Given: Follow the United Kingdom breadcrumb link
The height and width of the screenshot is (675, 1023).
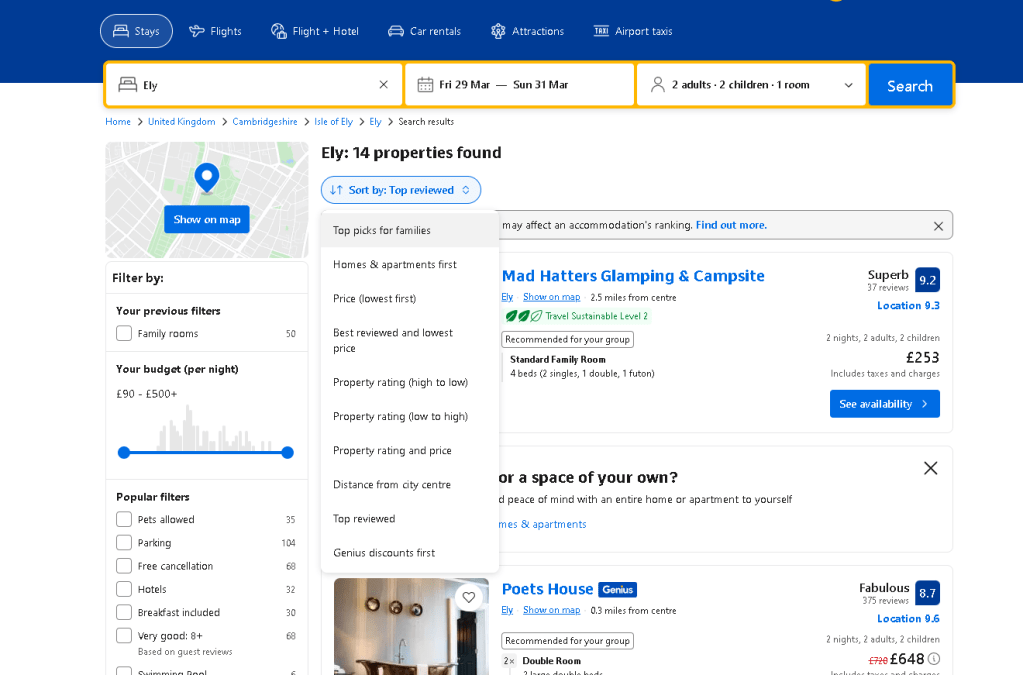Looking at the screenshot, I should click(181, 122).
